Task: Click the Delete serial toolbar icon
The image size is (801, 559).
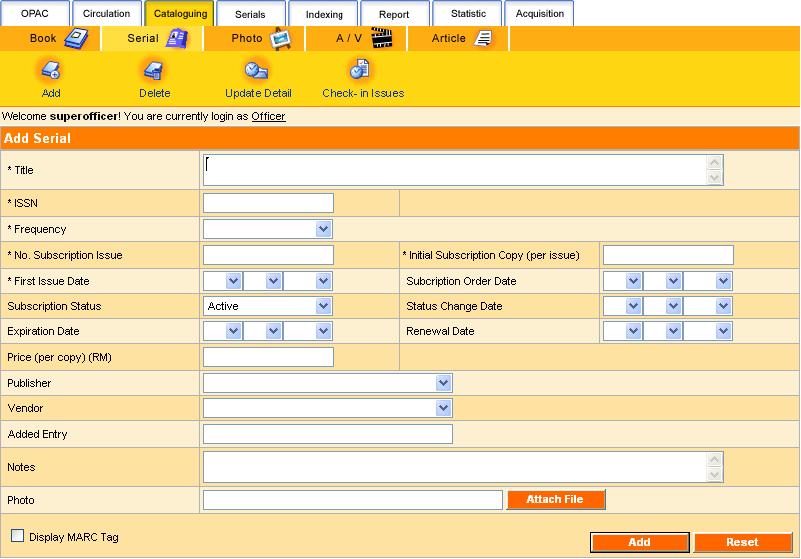Action: point(154,71)
